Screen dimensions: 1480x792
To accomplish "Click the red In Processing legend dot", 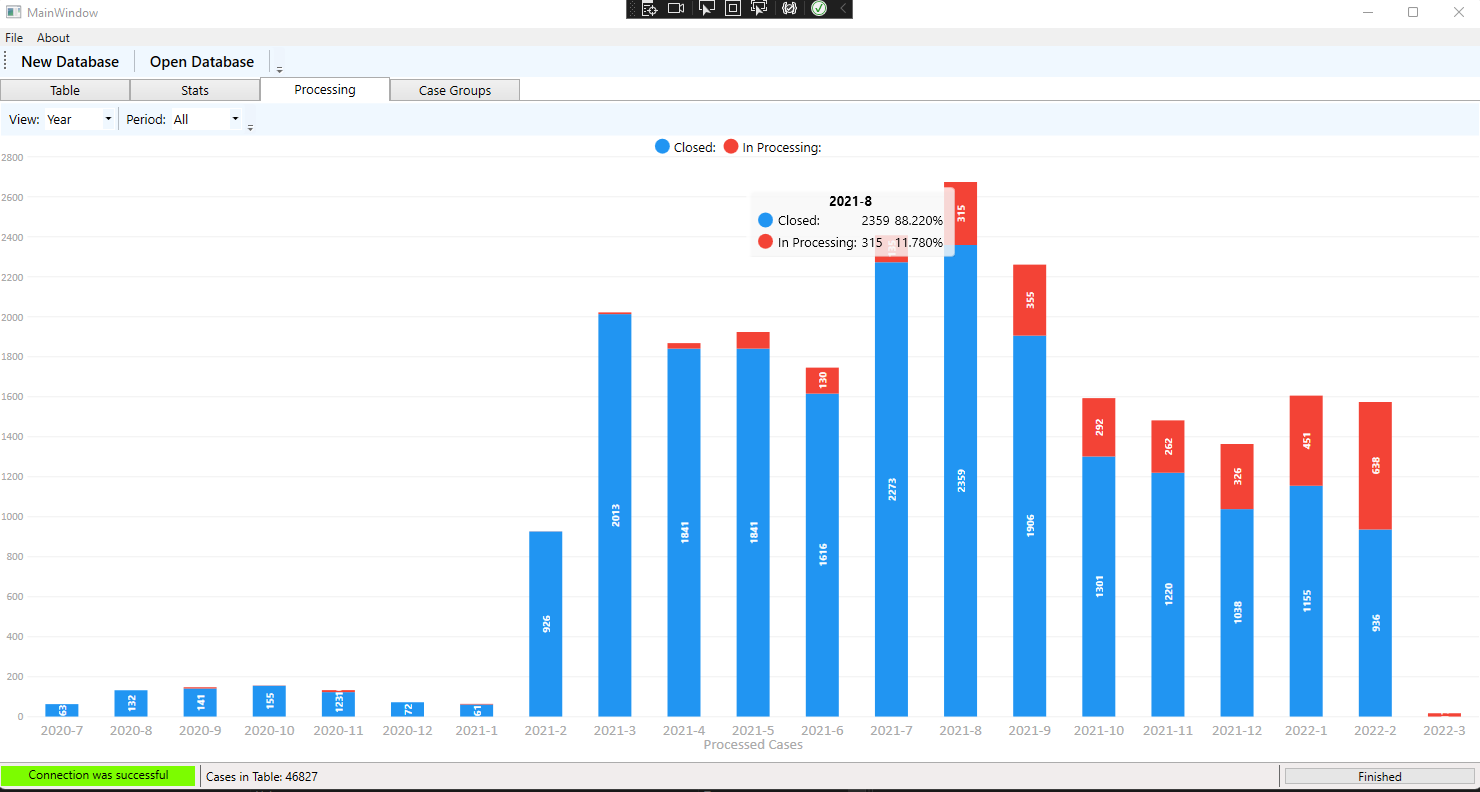I will click(x=731, y=147).
